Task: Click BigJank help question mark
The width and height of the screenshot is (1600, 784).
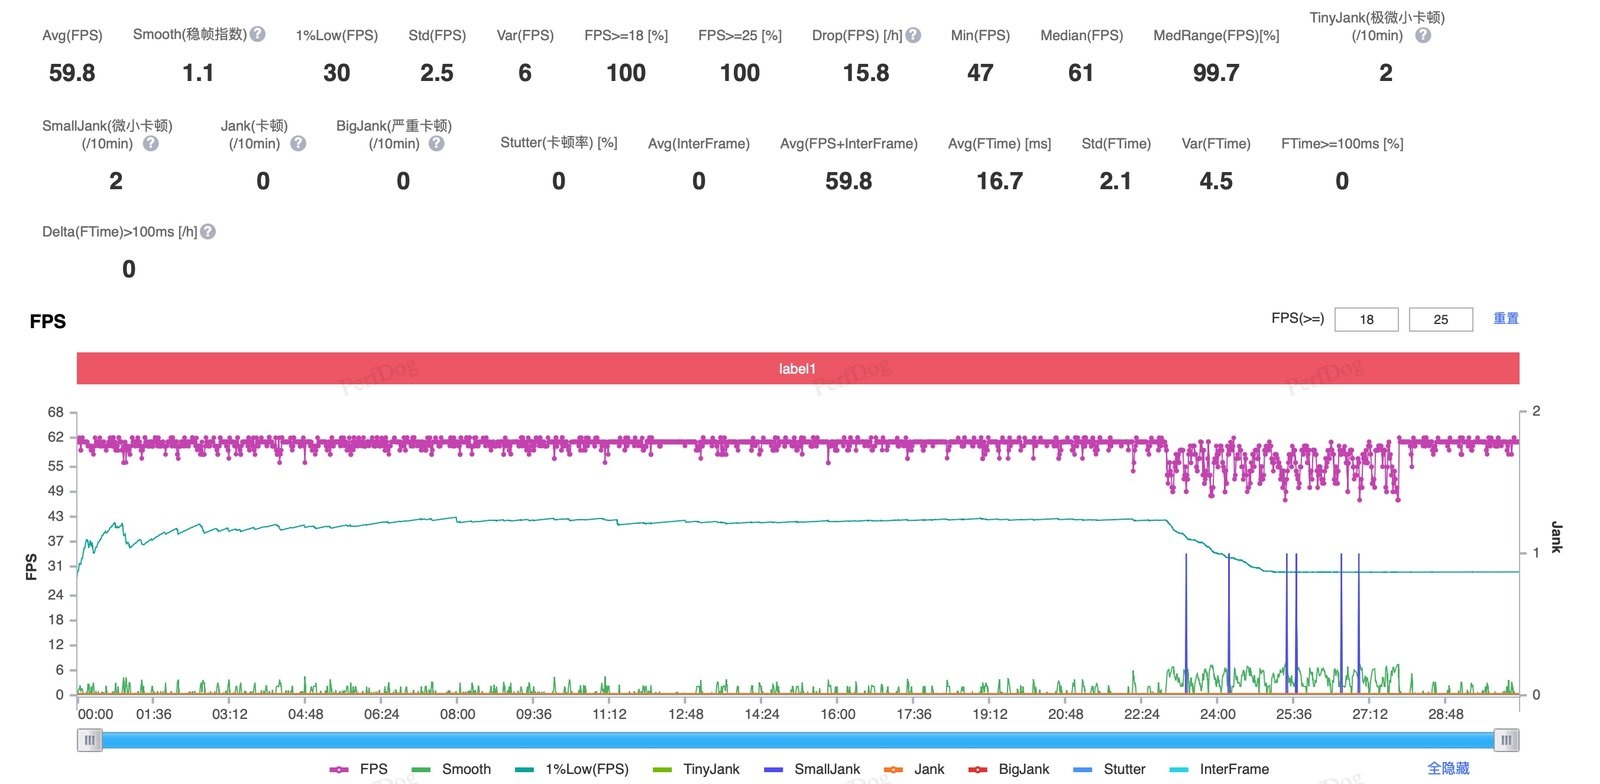Action: 437,143
